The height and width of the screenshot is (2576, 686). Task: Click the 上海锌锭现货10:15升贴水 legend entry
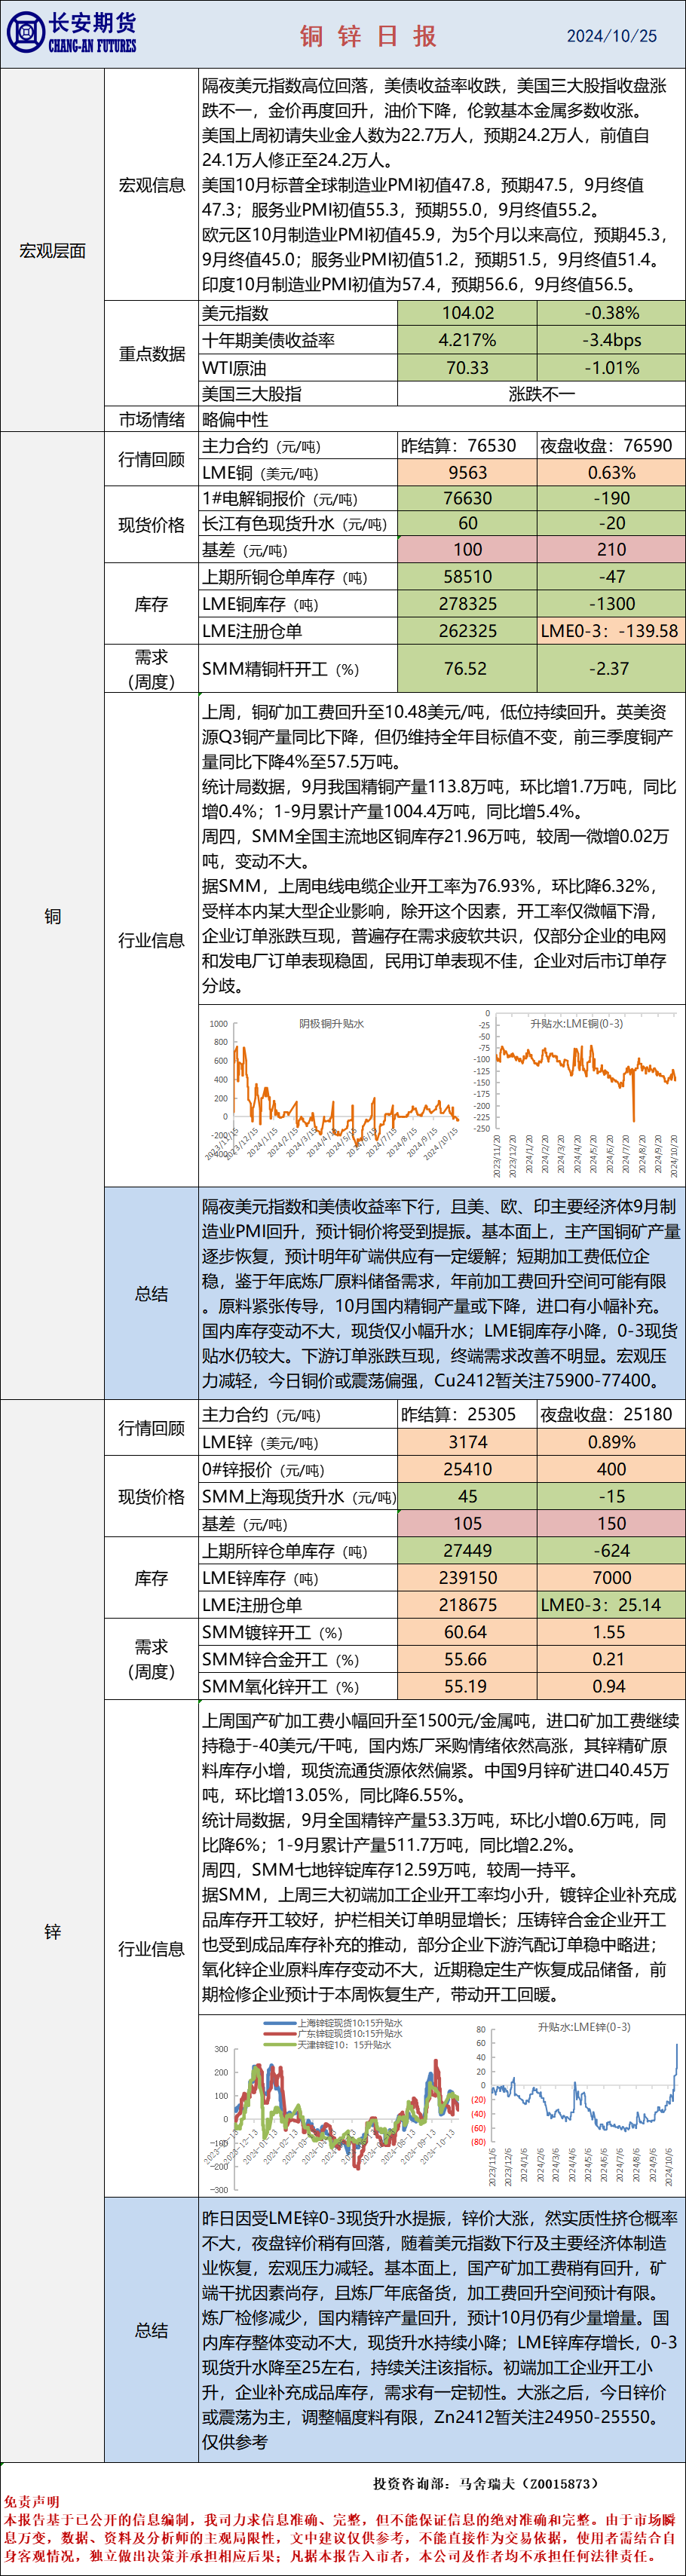(x=334, y=2023)
